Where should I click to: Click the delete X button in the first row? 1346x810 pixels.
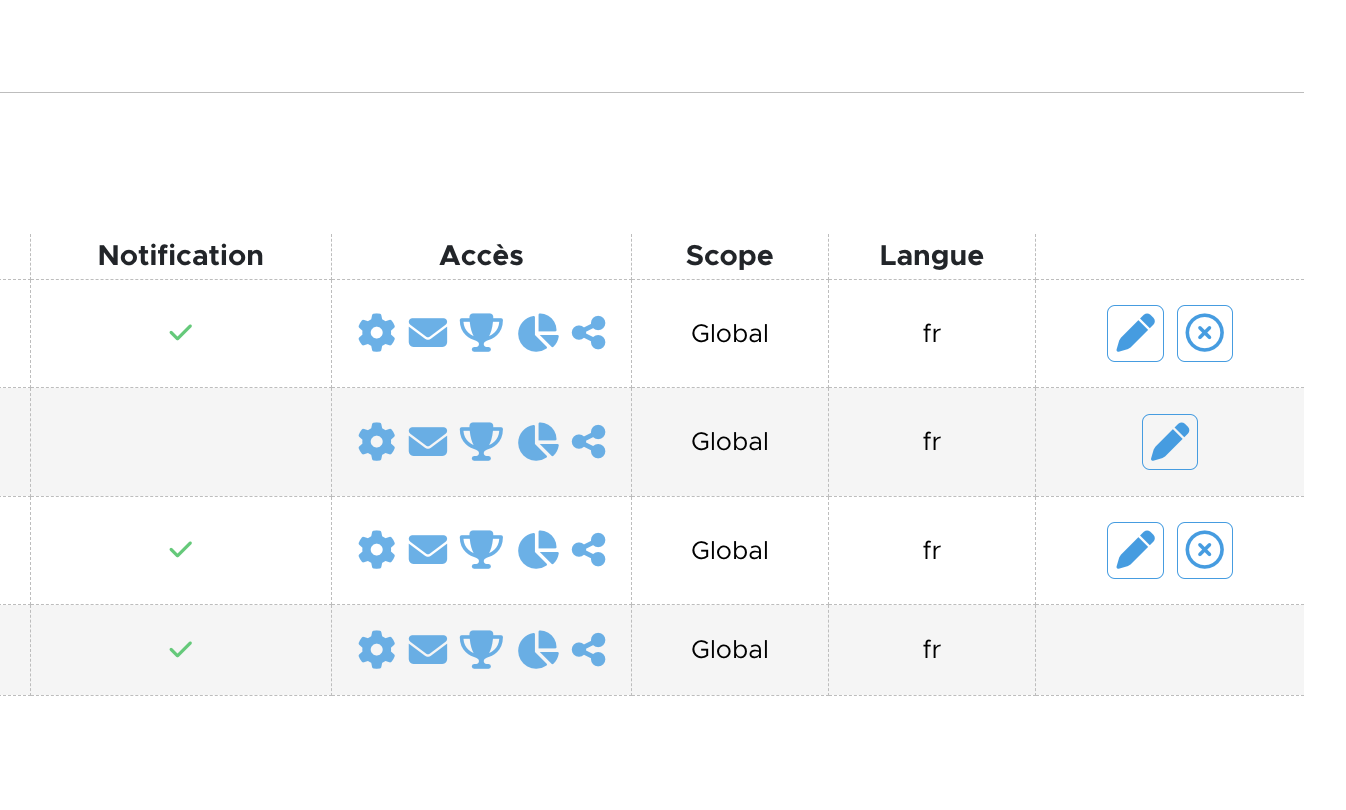[1204, 333]
